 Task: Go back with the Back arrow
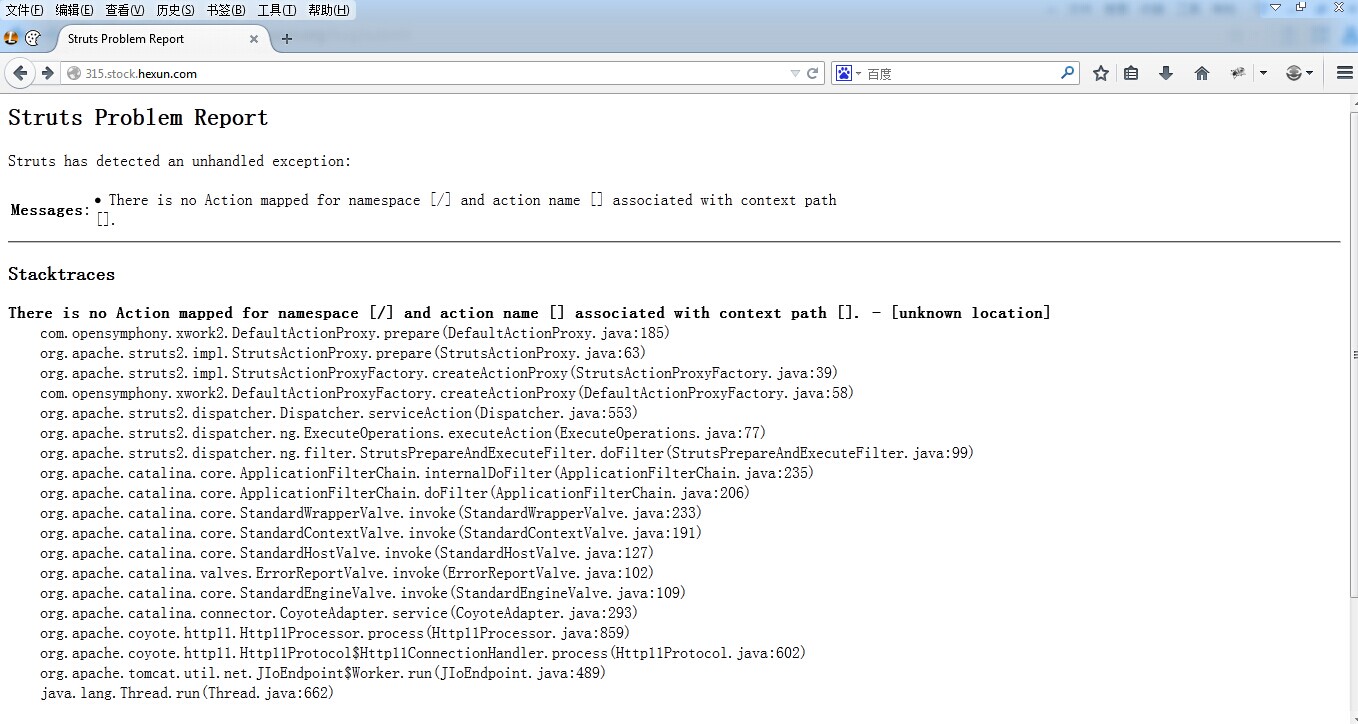point(20,73)
